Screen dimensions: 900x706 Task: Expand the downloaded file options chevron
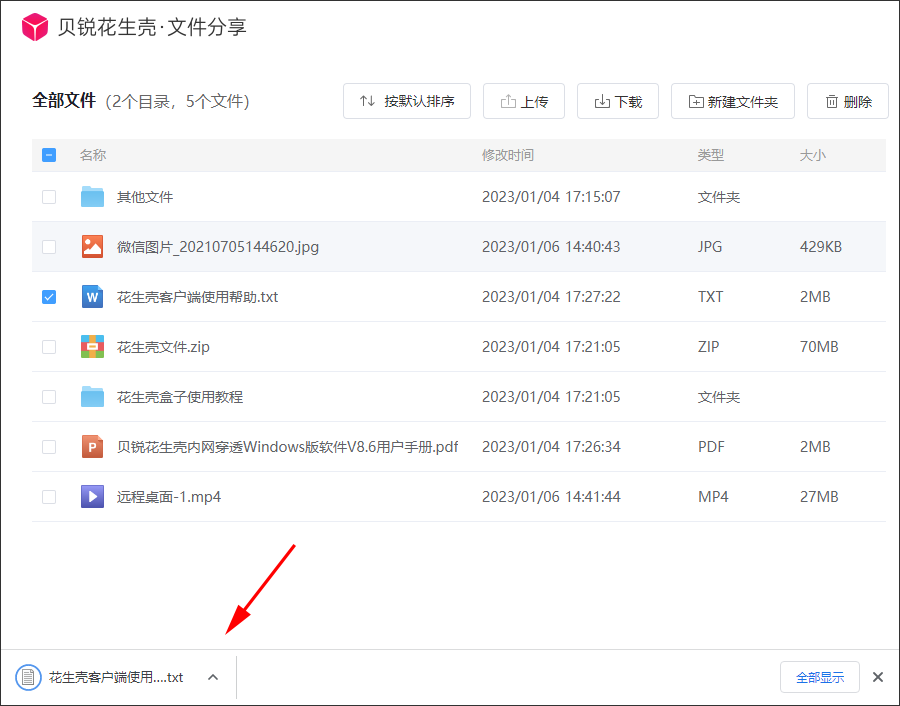pos(212,677)
